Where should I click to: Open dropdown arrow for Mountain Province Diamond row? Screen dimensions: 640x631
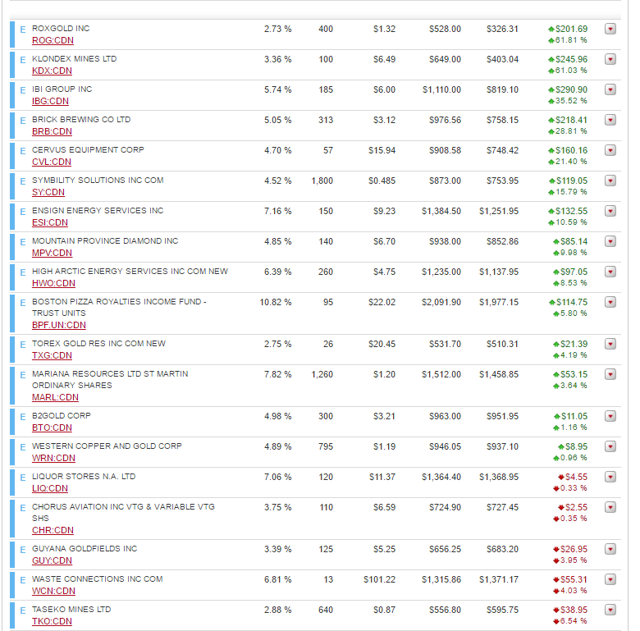(x=610, y=241)
